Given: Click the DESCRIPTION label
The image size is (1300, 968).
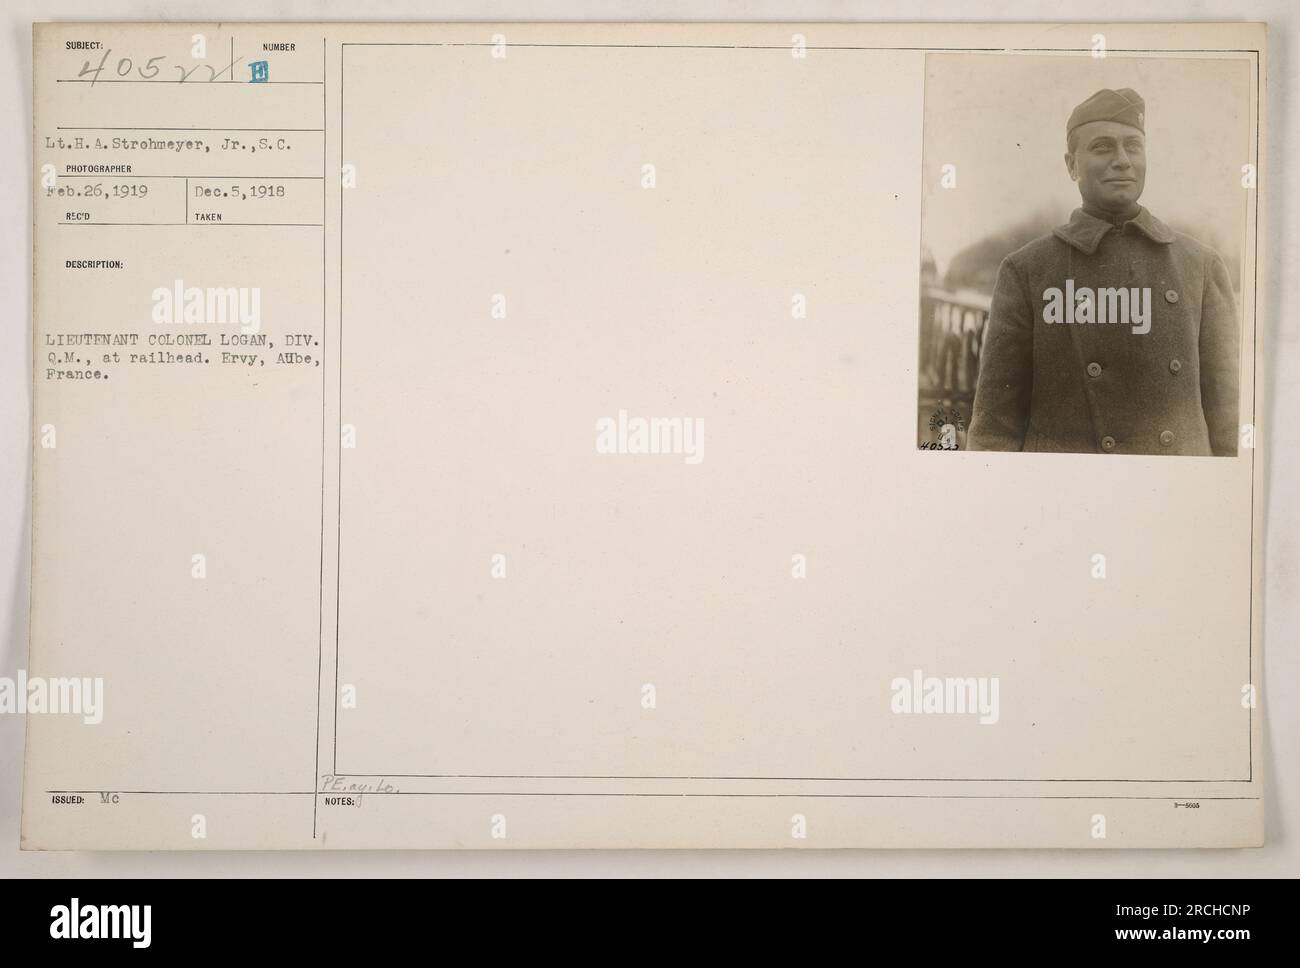Looking at the screenshot, I should point(94,264).
